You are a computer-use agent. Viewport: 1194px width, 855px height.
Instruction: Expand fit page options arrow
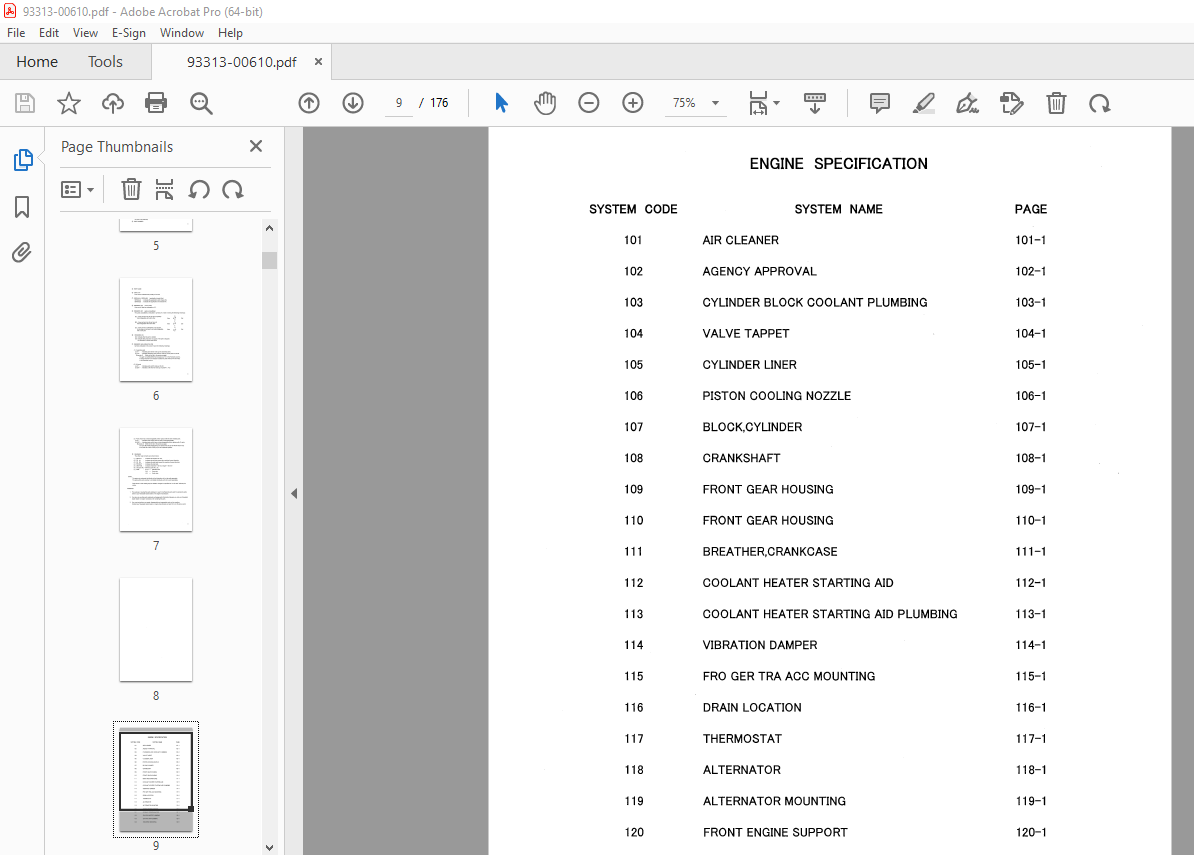[777, 103]
